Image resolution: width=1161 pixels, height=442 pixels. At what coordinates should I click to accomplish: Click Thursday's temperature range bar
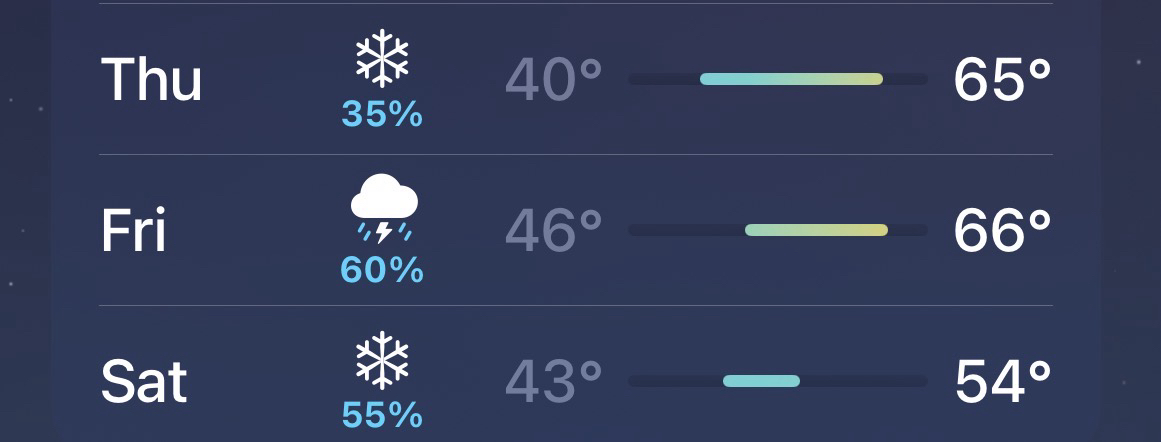click(791, 79)
